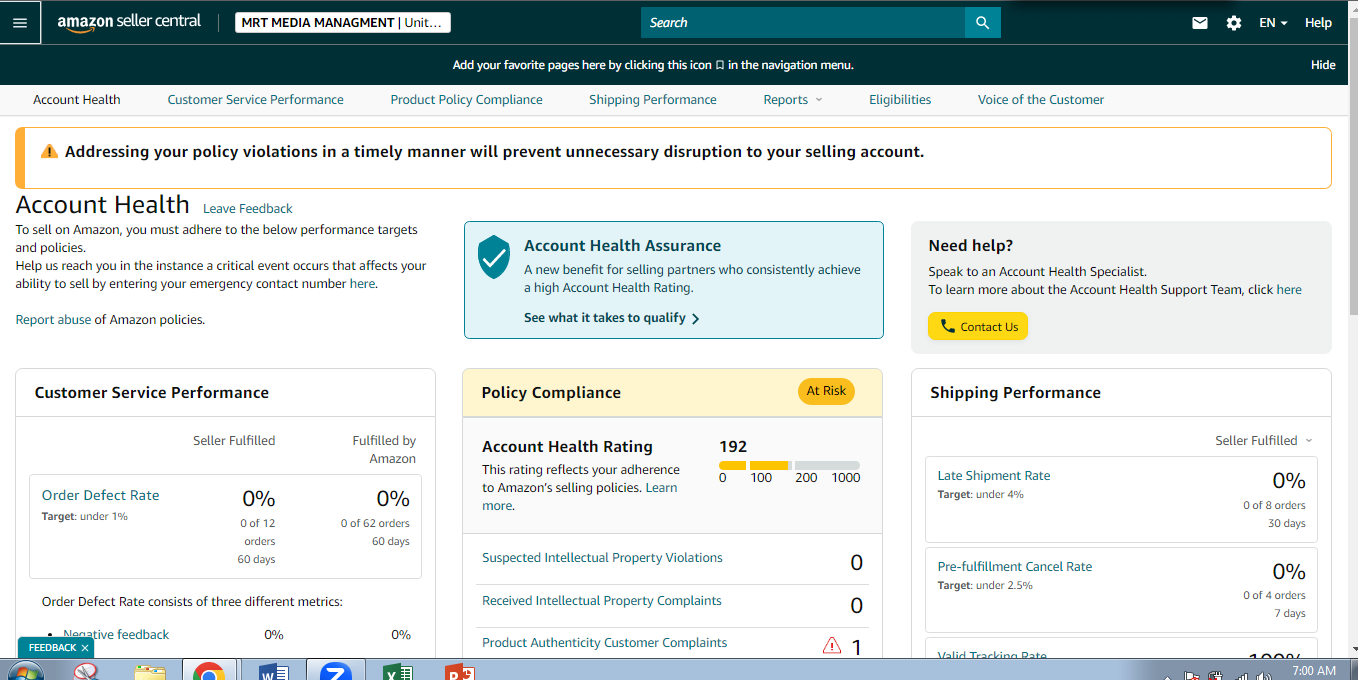Image resolution: width=1358 pixels, height=680 pixels.
Task: Open Zoom from the taskbar
Action: (x=335, y=672)
